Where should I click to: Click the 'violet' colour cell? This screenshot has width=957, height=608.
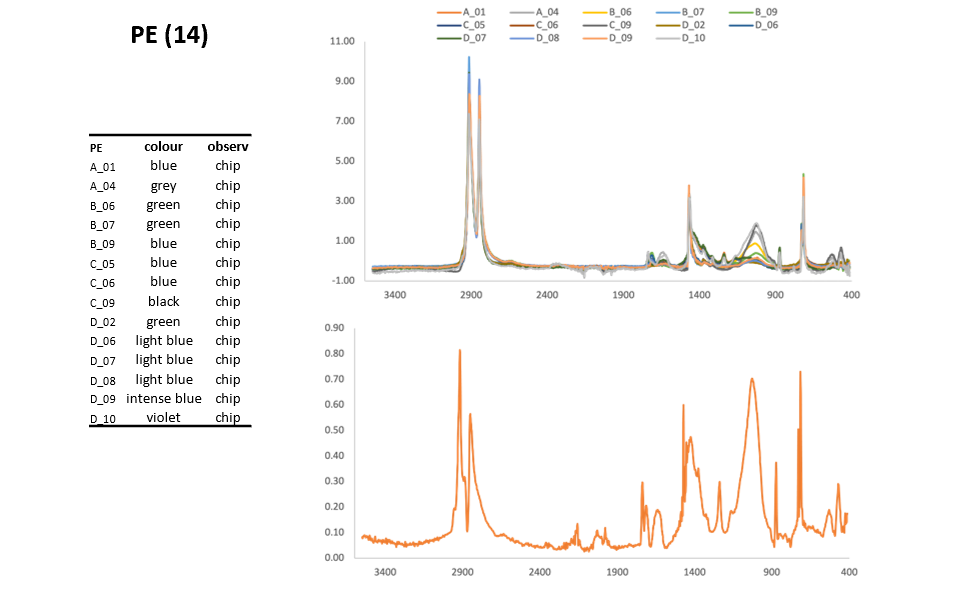coord(163,418)
